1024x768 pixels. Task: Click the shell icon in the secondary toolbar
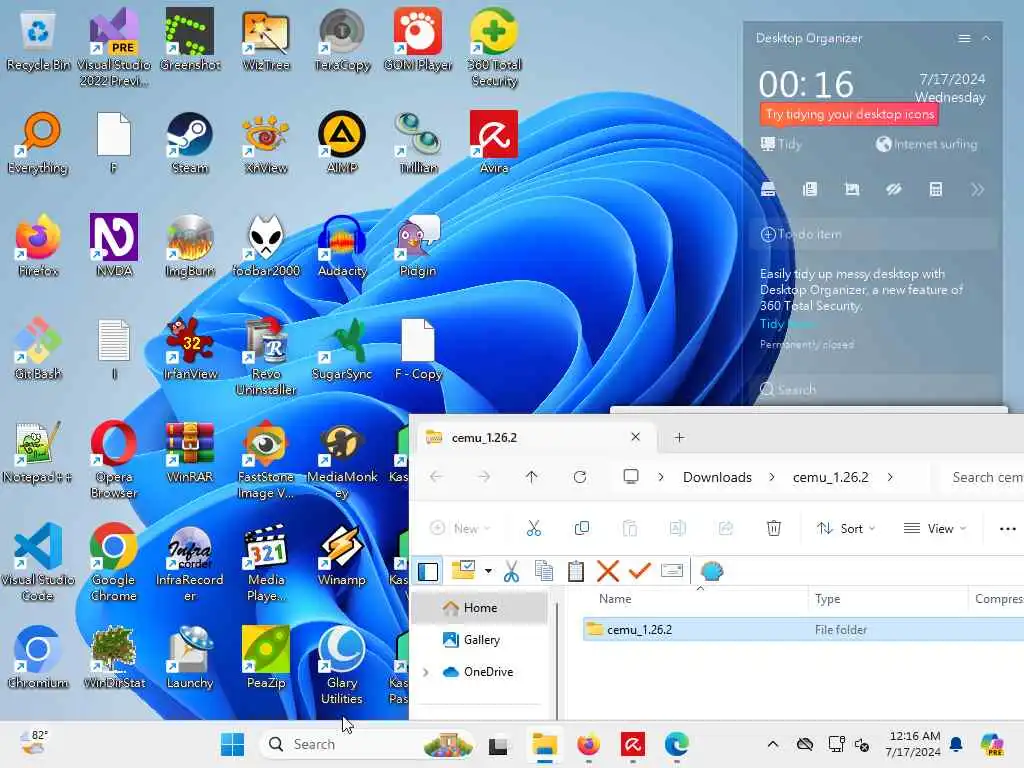711,571
